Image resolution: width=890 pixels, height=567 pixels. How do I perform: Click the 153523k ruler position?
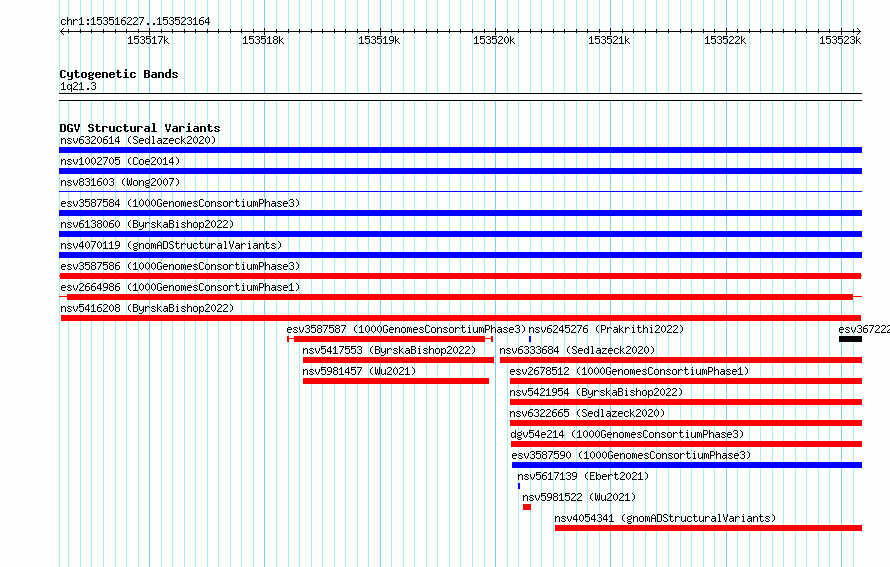(x=840, y=40)
